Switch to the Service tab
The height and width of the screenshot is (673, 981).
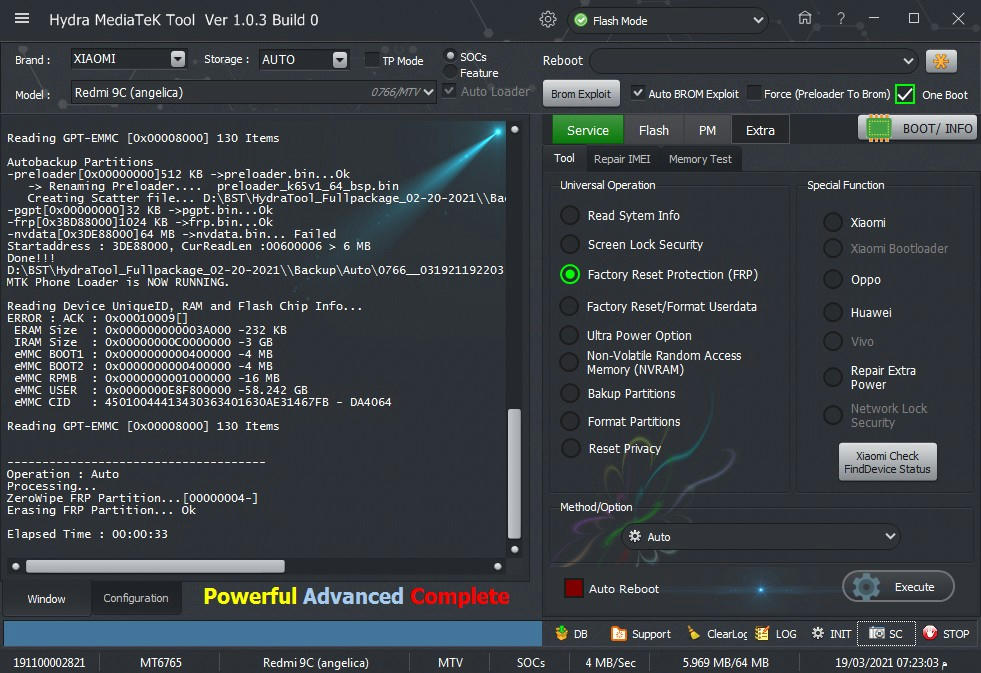[x=587, y=130]
